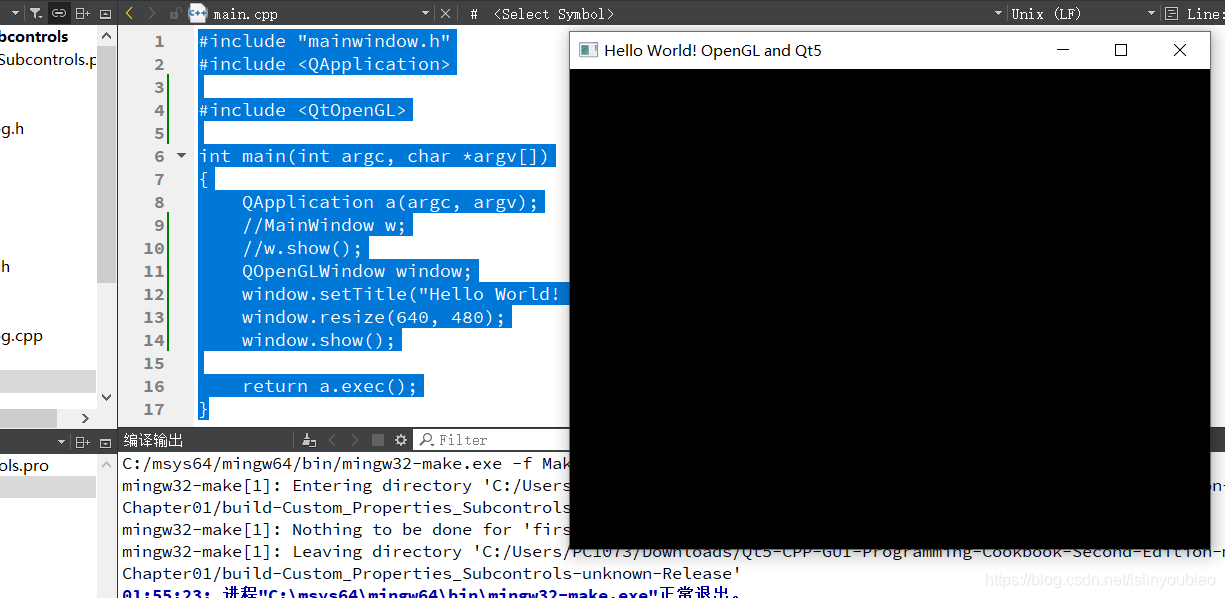Select the split editor icon in sidebar toolbar
This screenshot has width=1225, height=598.
82,13
